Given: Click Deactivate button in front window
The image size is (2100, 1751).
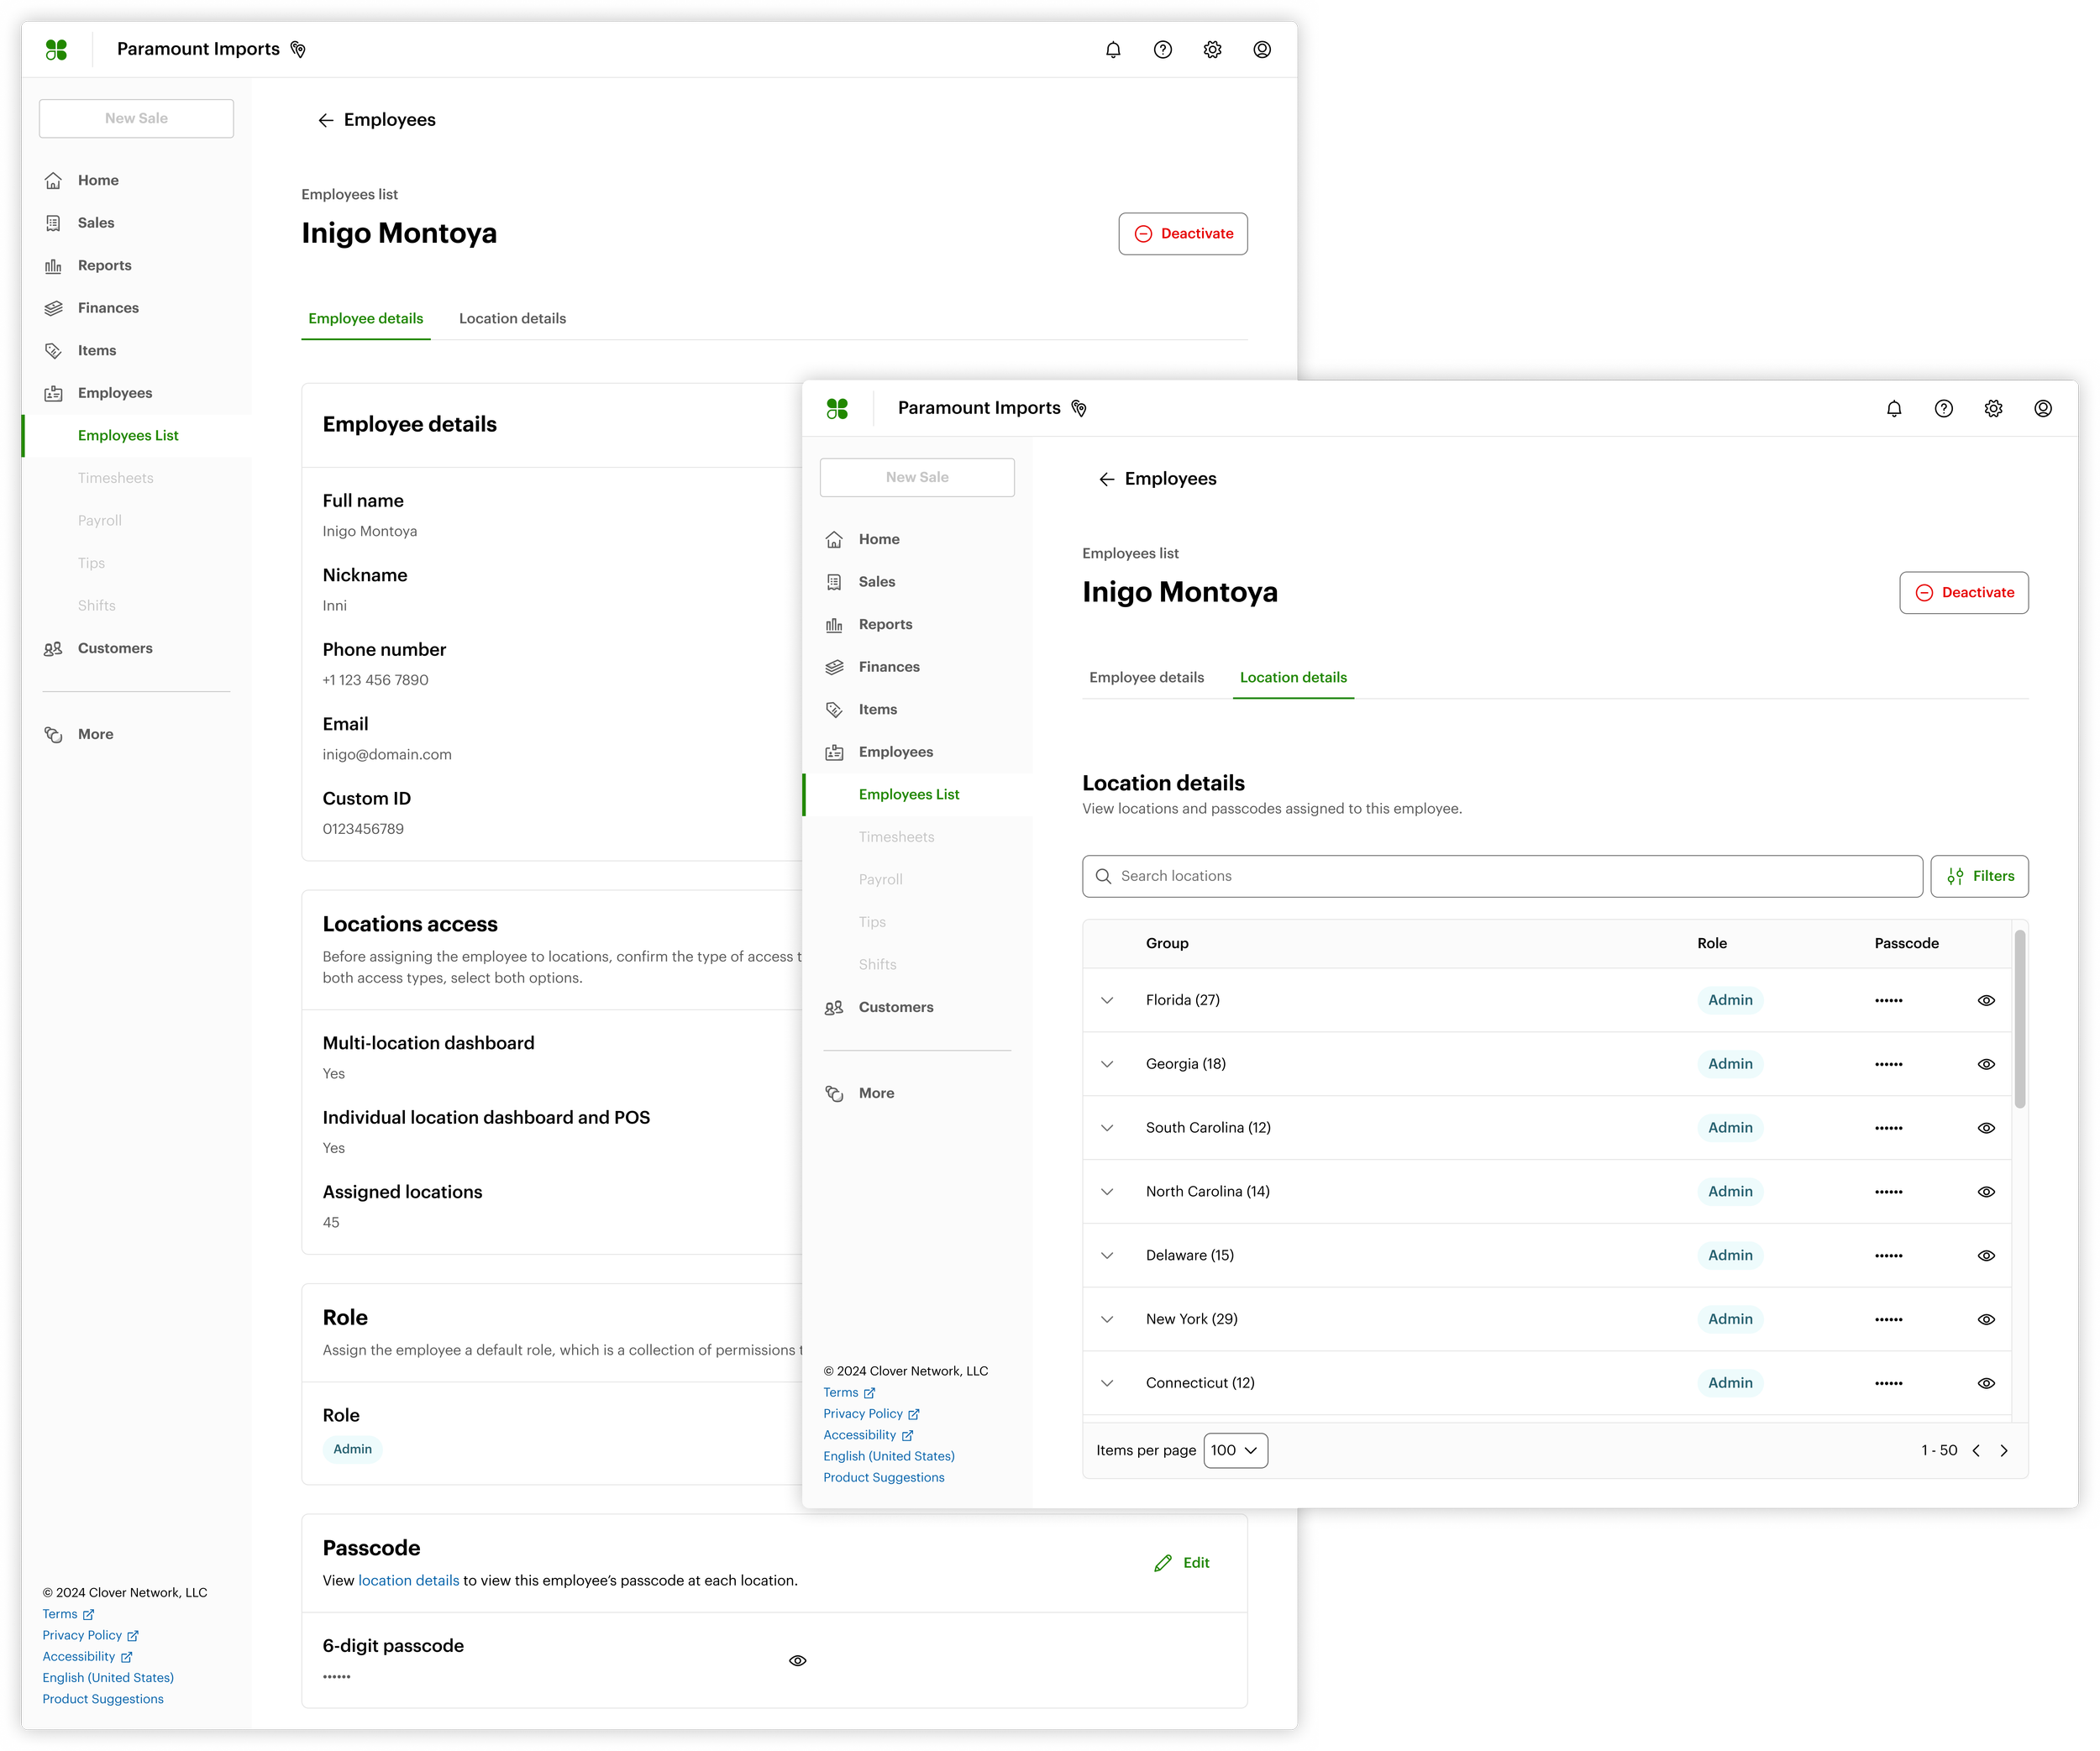Looking at the screenshot, I should pyautogui.click(x=1963, y=593).
